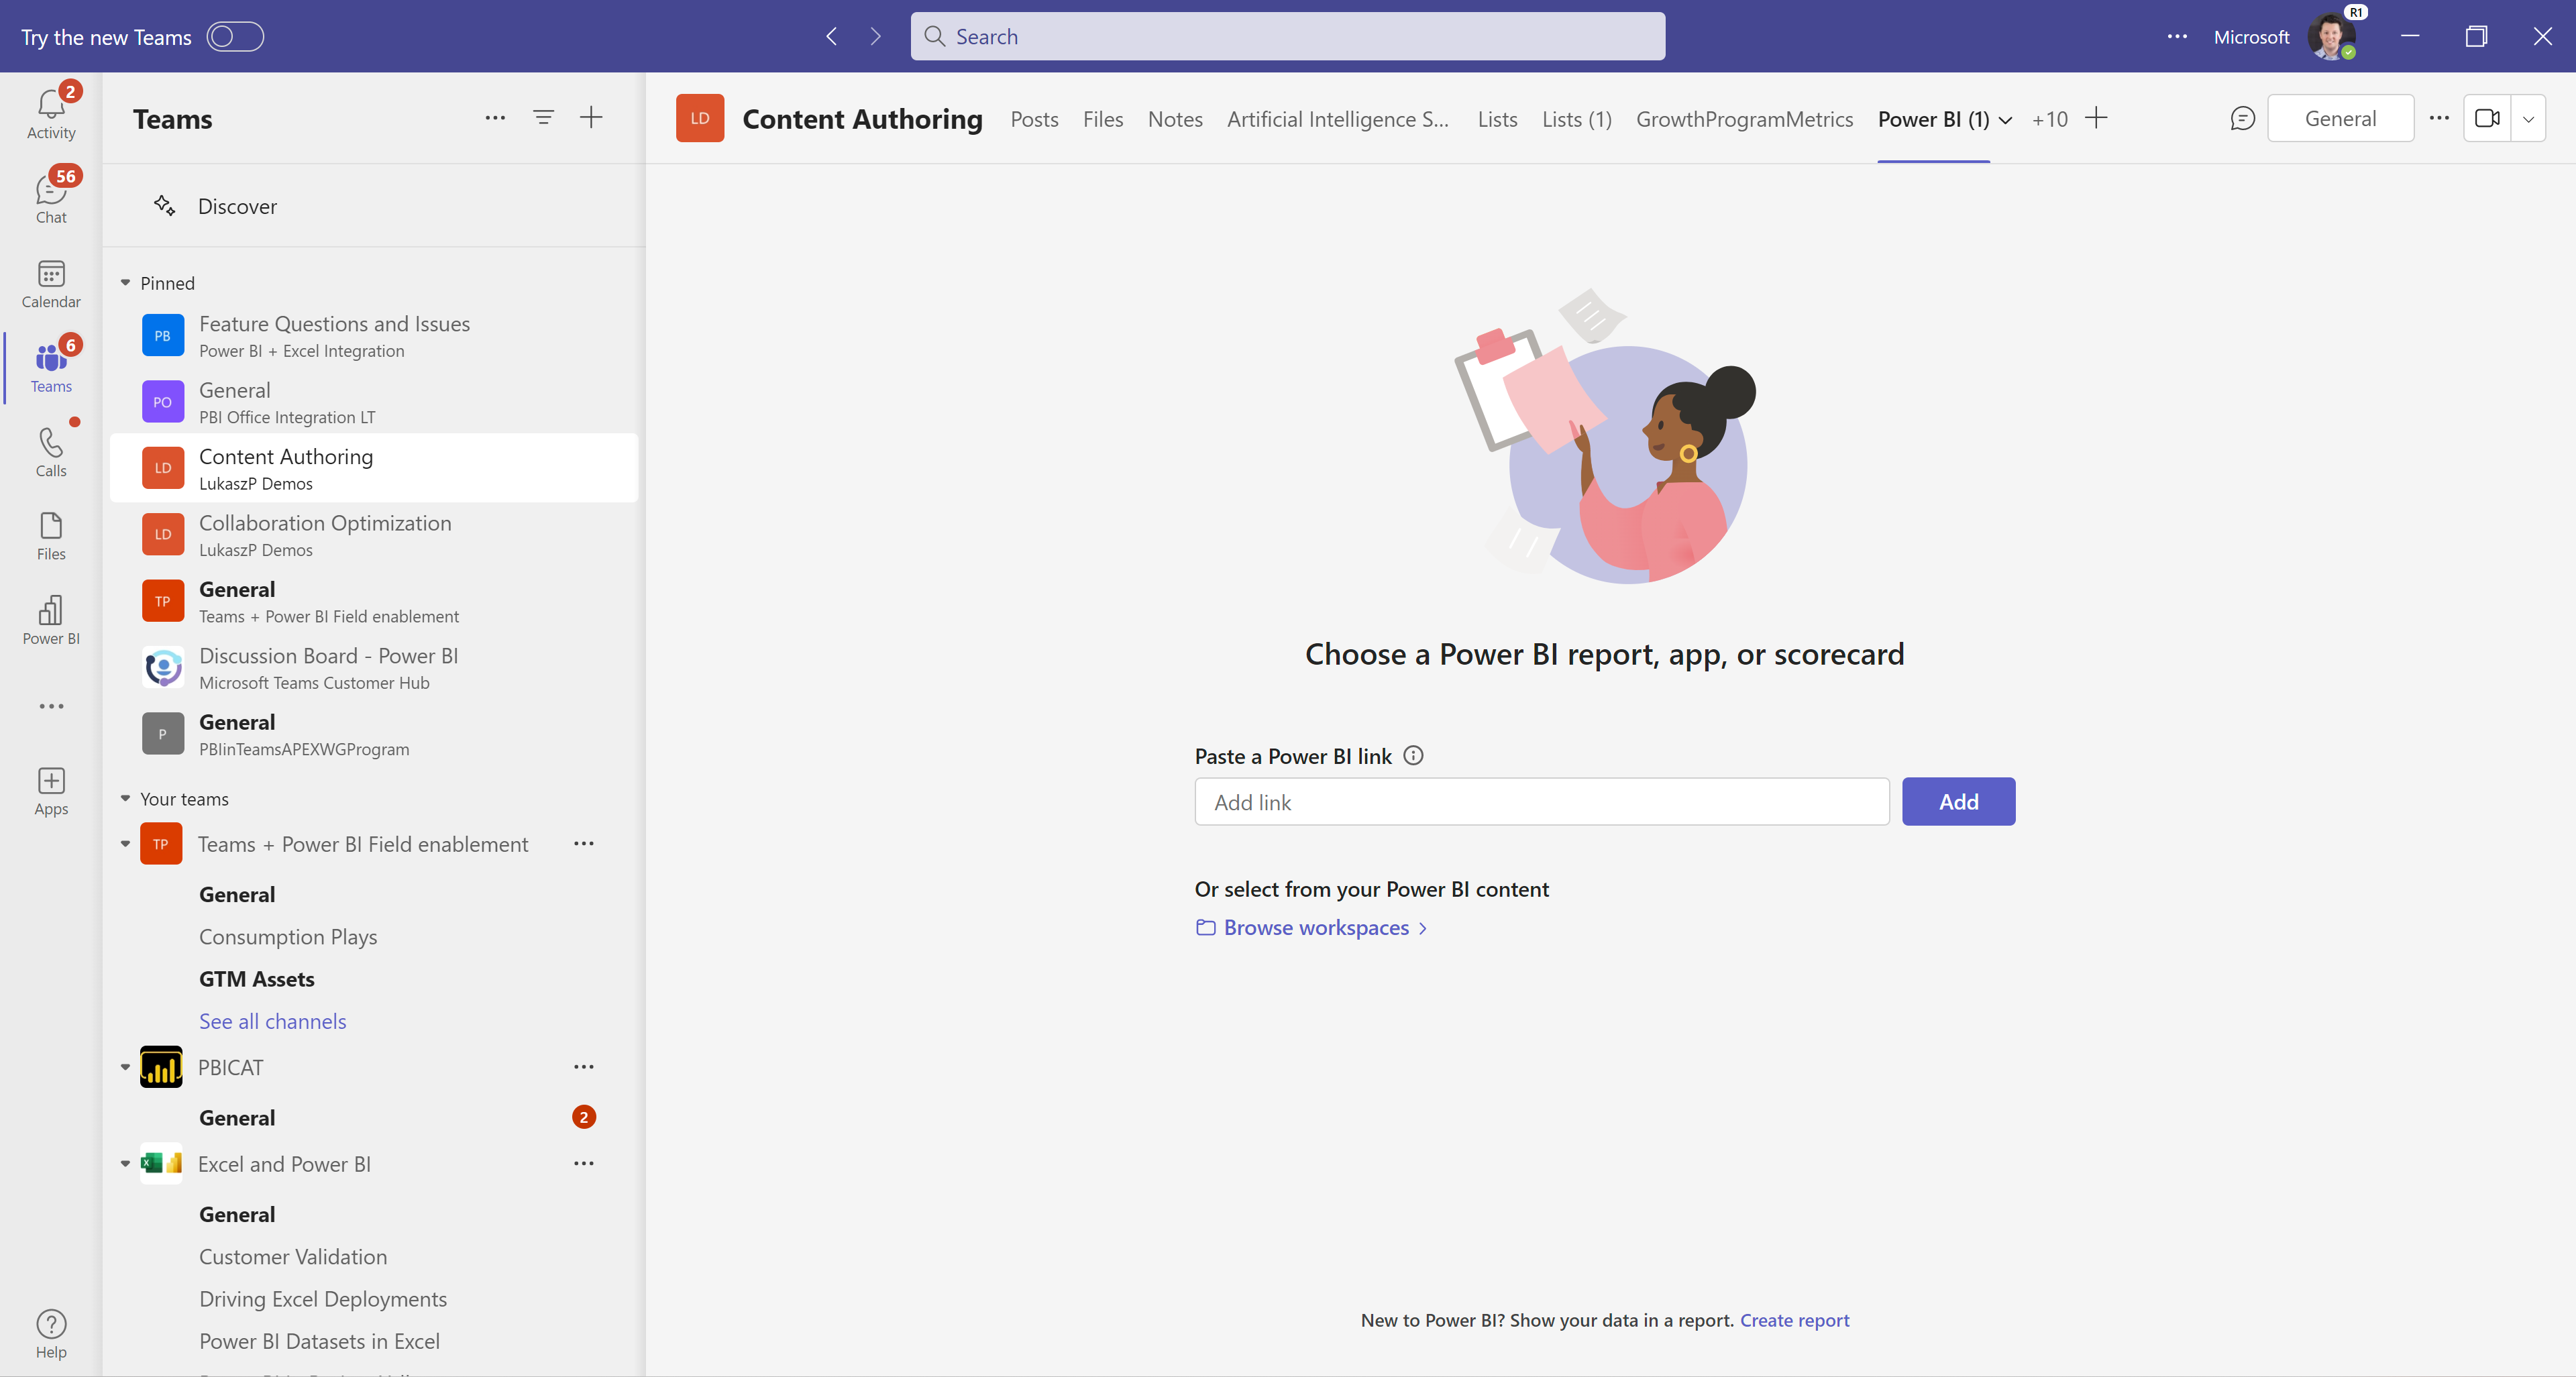Open the GrowthProgramMetrics tab
The height and width of the screenshot is (1377, 2576).
click(x=1745, y=119)
